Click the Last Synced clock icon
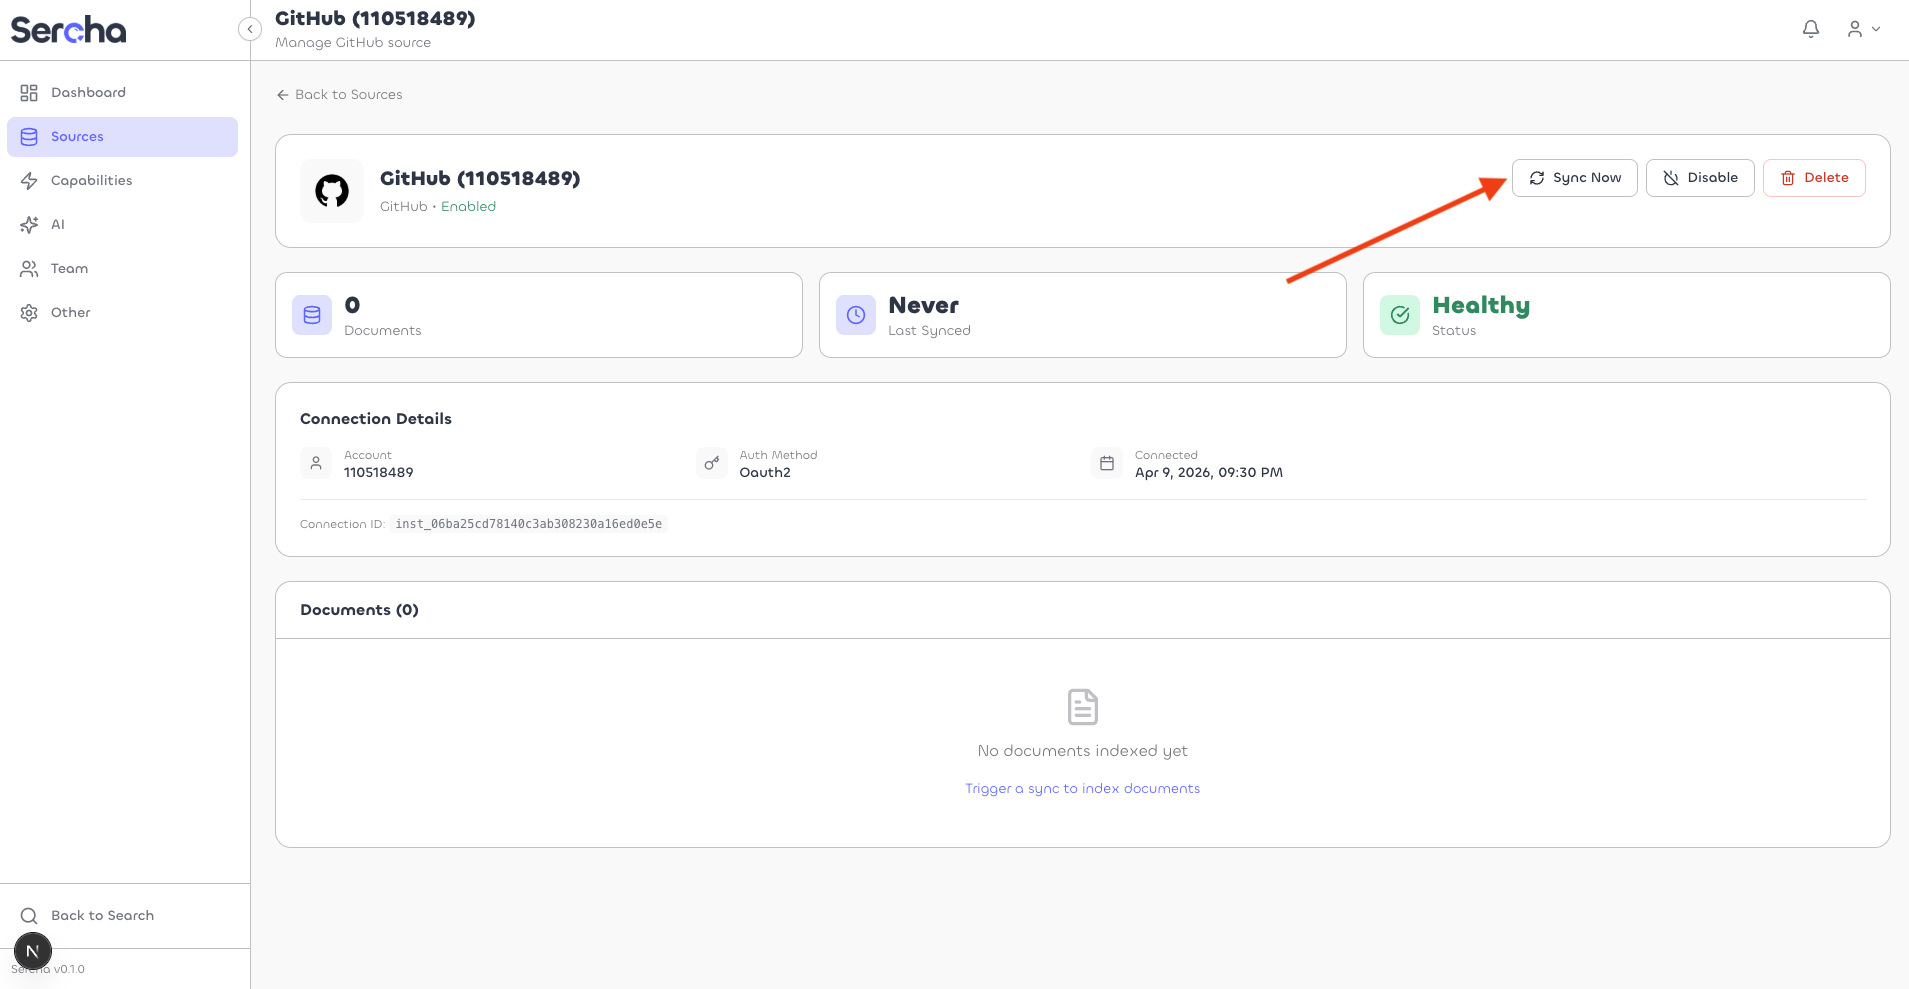Screen dimensions: 1909x989 tap(856, 315)
